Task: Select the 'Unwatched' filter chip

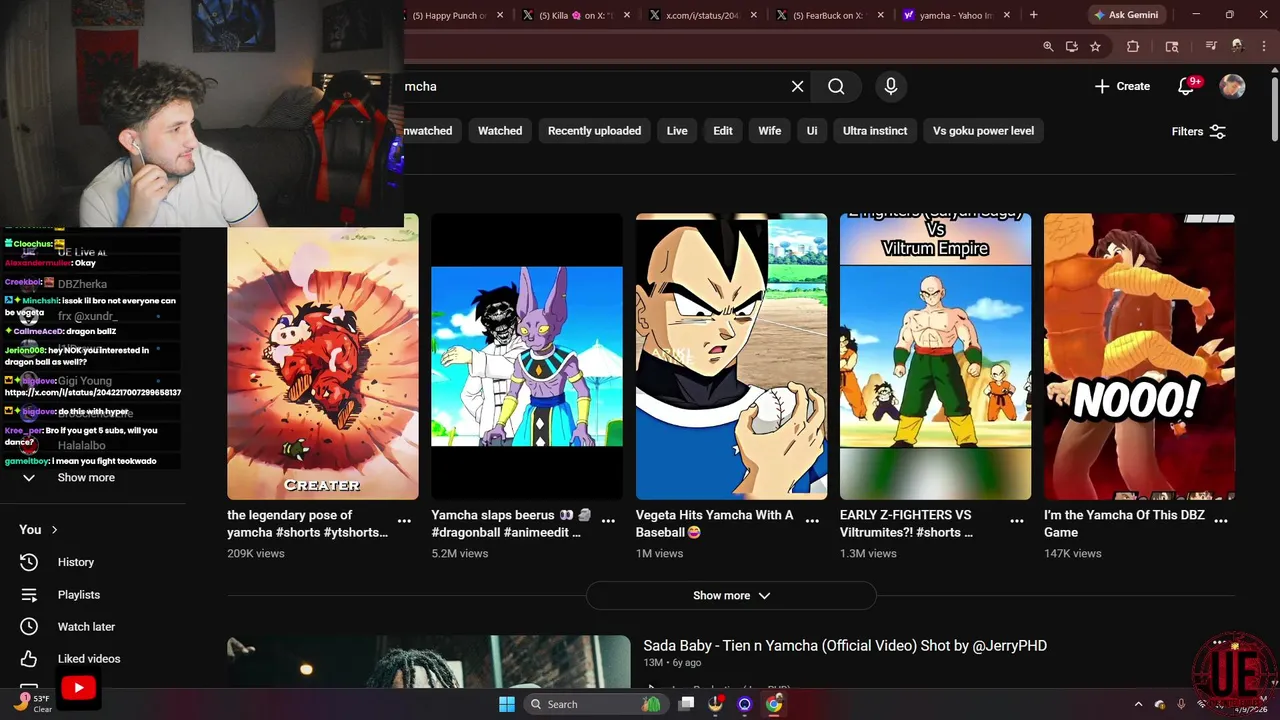Action: (x=431, y=131)
